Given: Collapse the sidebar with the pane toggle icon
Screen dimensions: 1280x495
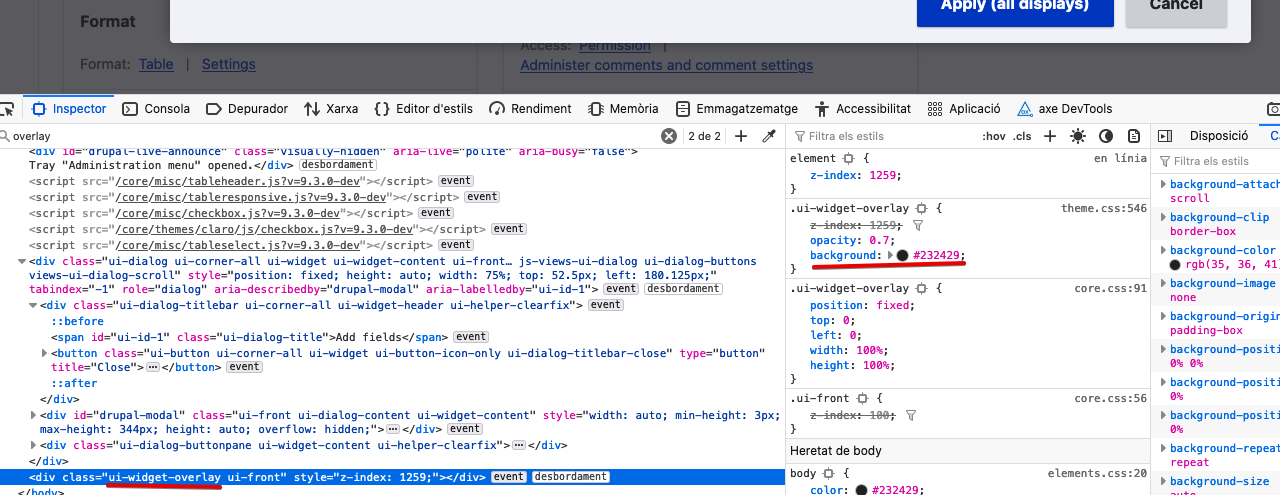Looking at the screenshot, I should [x=1164, y=136].
